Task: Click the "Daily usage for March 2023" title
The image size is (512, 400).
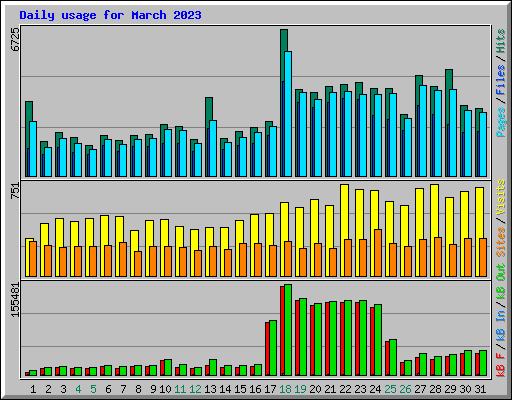Action: click(110, 15)
